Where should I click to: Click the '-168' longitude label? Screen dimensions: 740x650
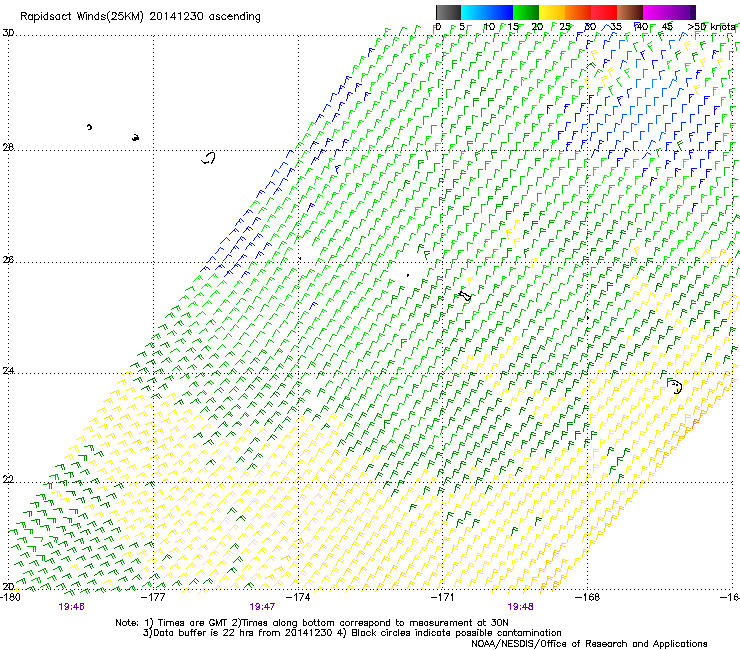point(588,597)
